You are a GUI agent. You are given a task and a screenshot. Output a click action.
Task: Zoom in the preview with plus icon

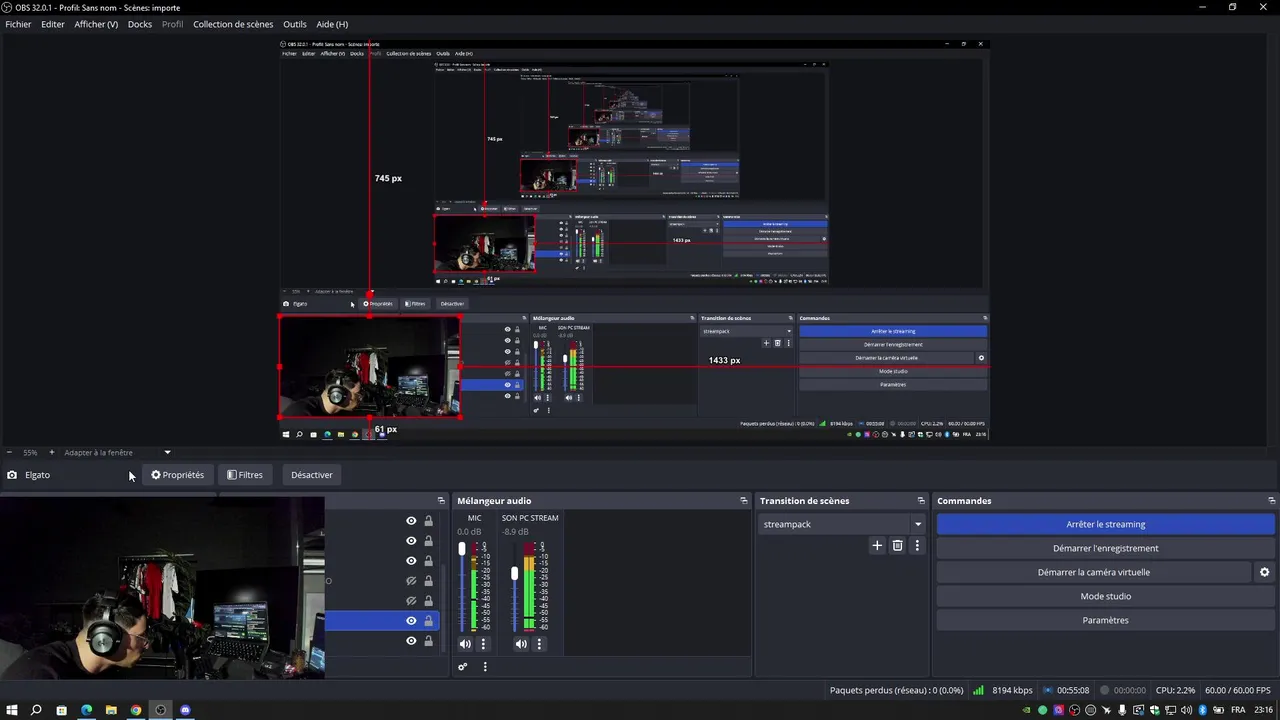[x=52, y=452]
